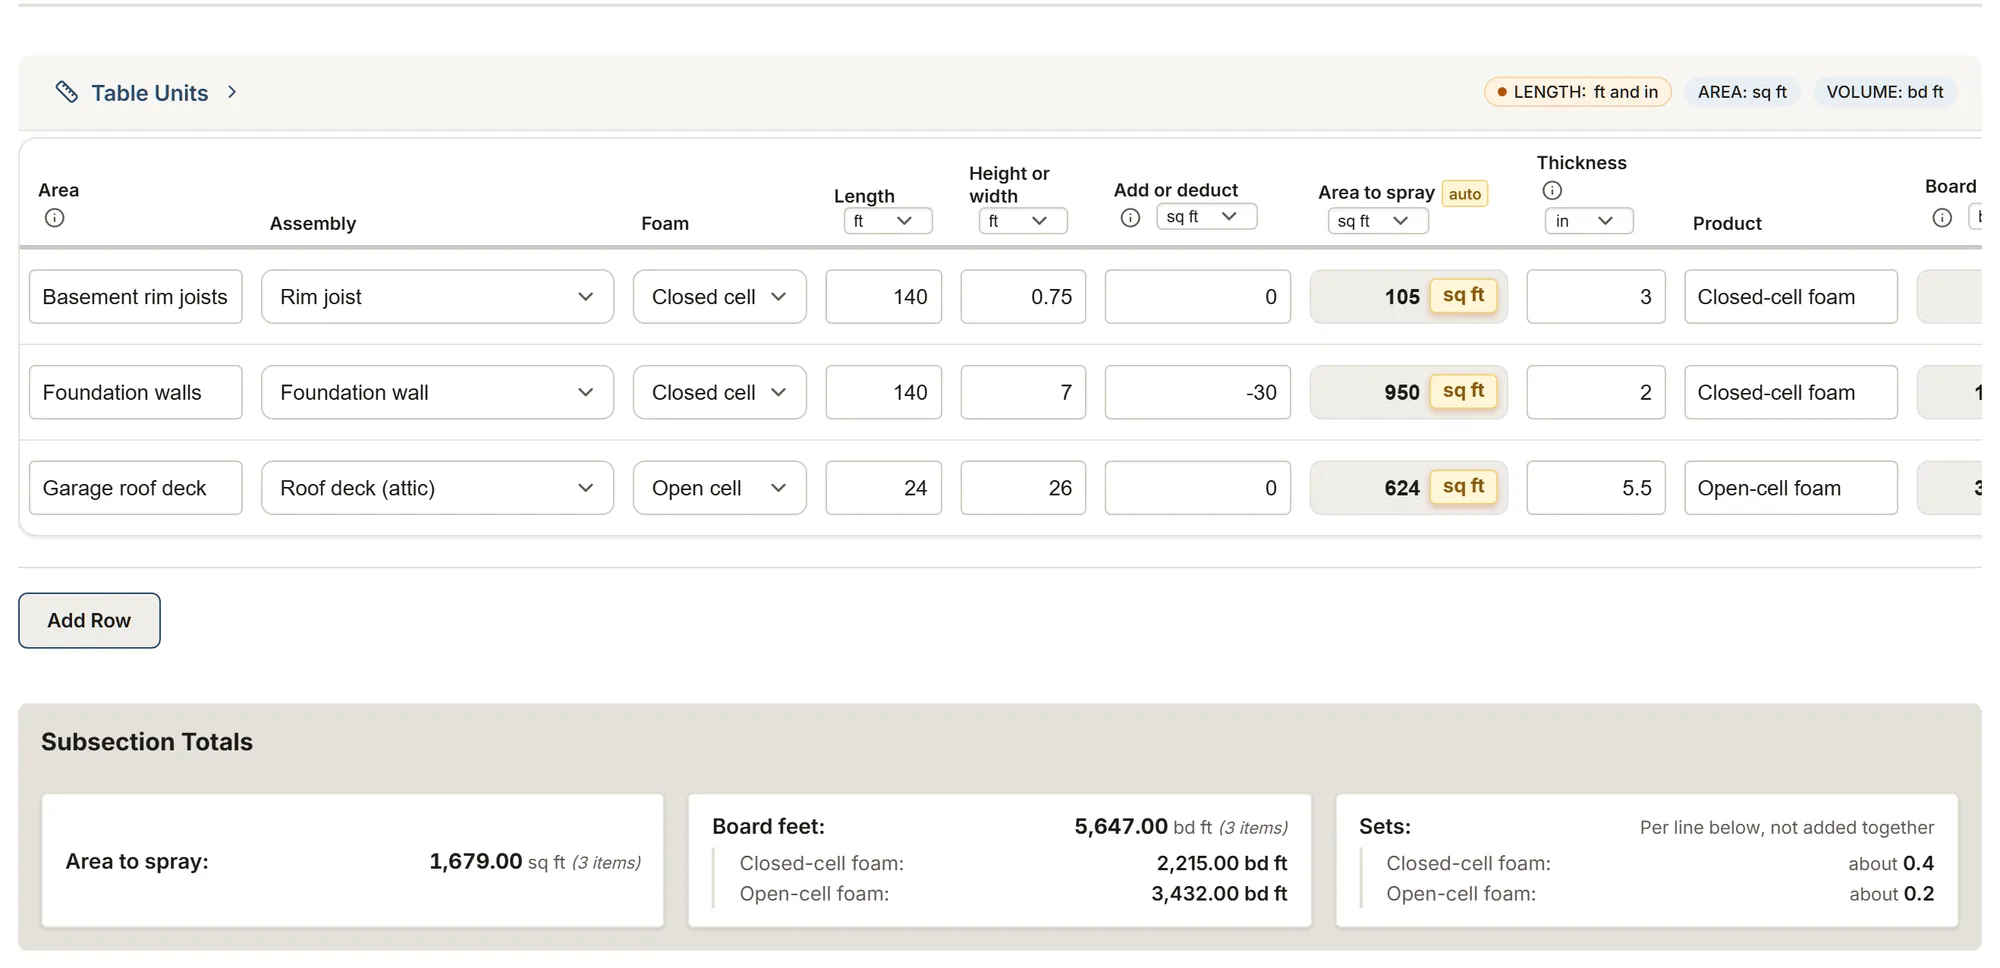Screen dimensions: 2000x968
Task: Click the 2,215.00 bd ft closed-cell value
Action: 1222,863
